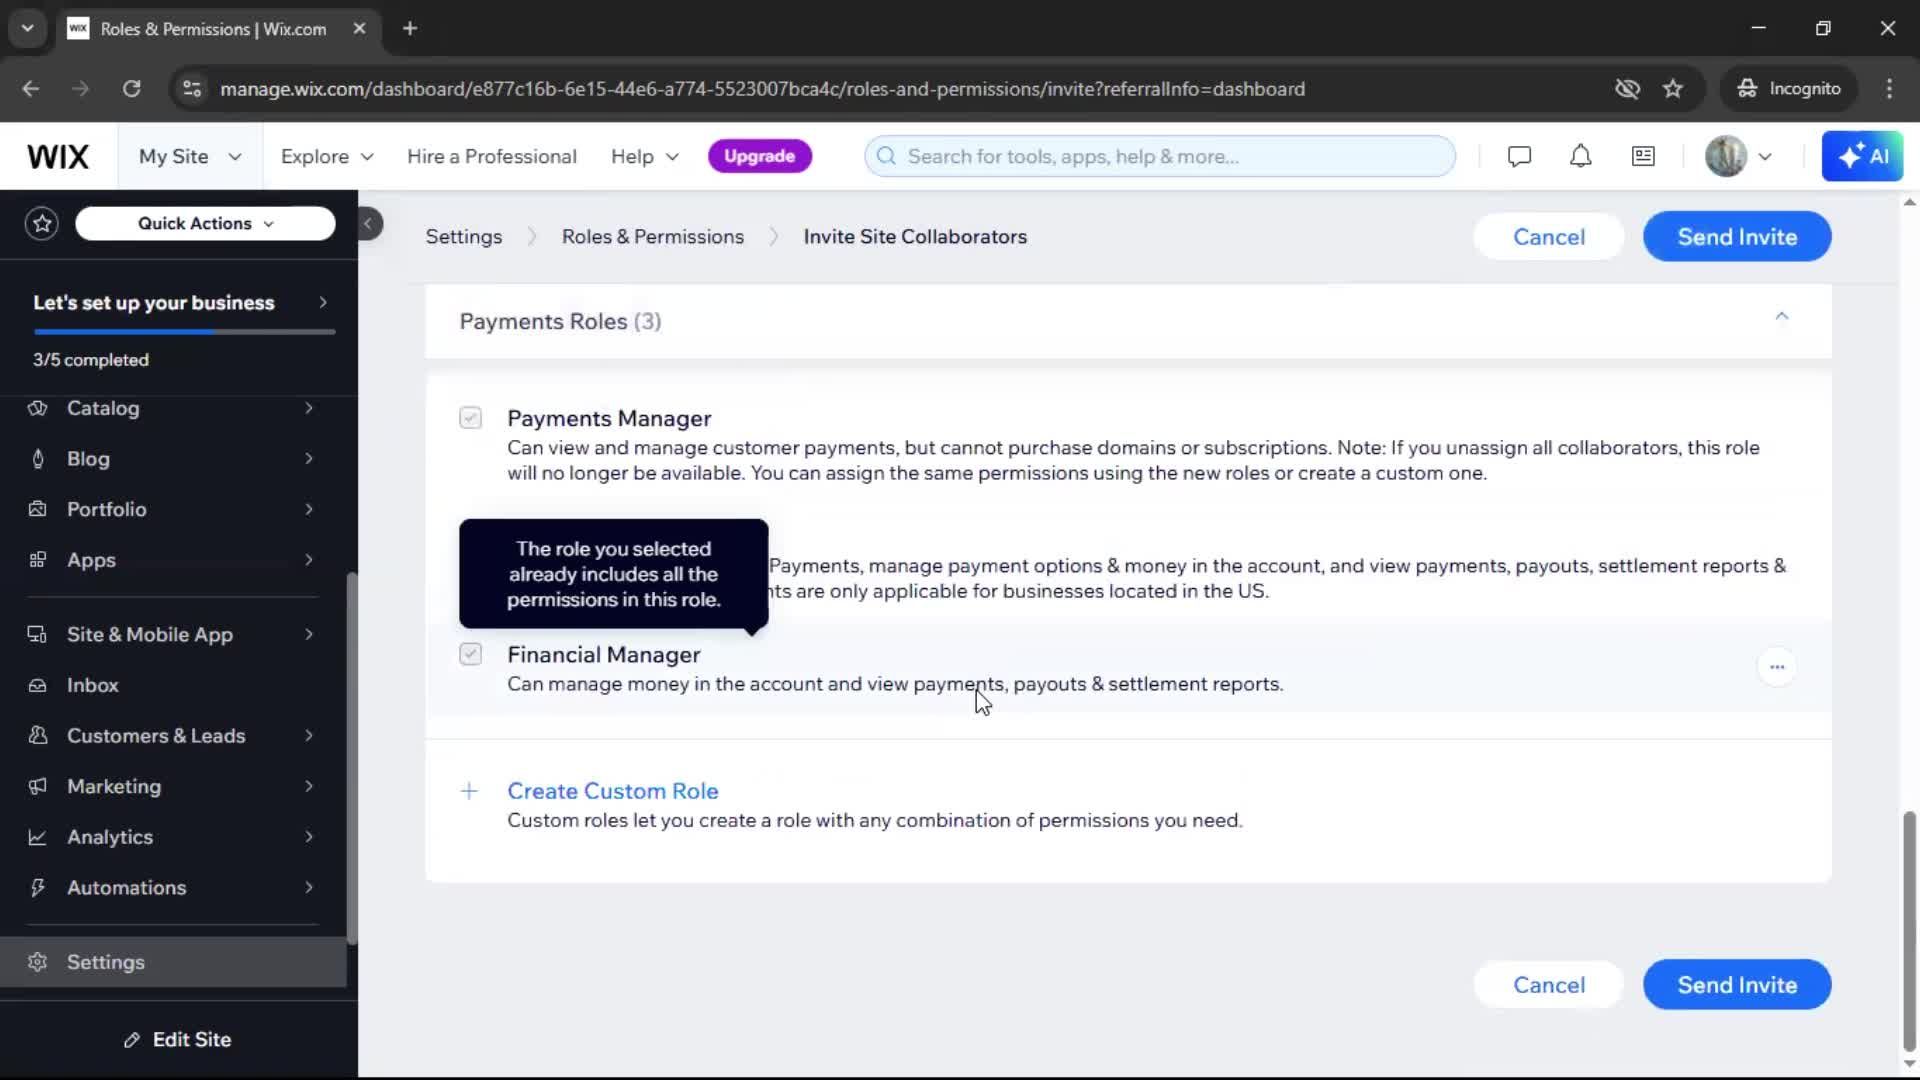Viewport: 1920px width, 1080px height.
Task: Click the Apps sidebar icon
Action: pos(38,560)
